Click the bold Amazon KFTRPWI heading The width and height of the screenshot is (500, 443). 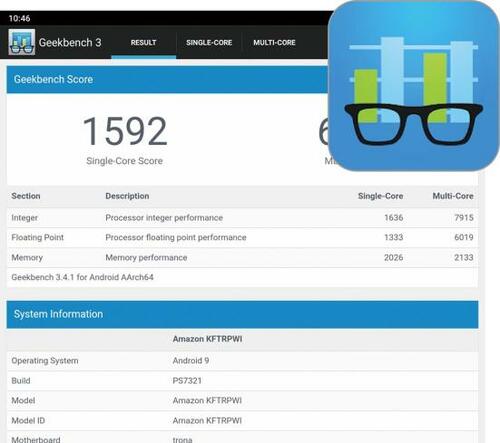(207, 339)
